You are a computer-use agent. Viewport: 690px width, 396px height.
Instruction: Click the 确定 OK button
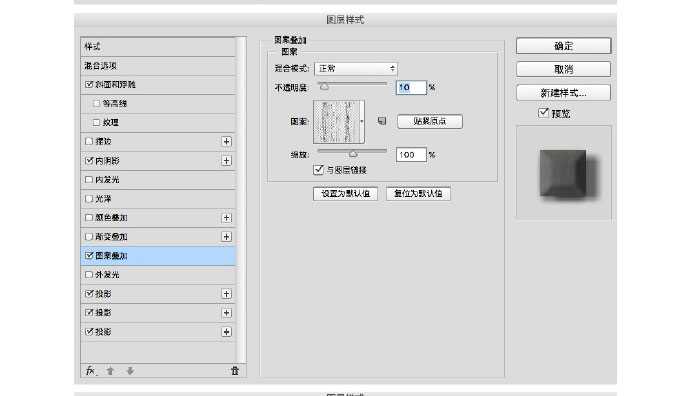point(563,46)
